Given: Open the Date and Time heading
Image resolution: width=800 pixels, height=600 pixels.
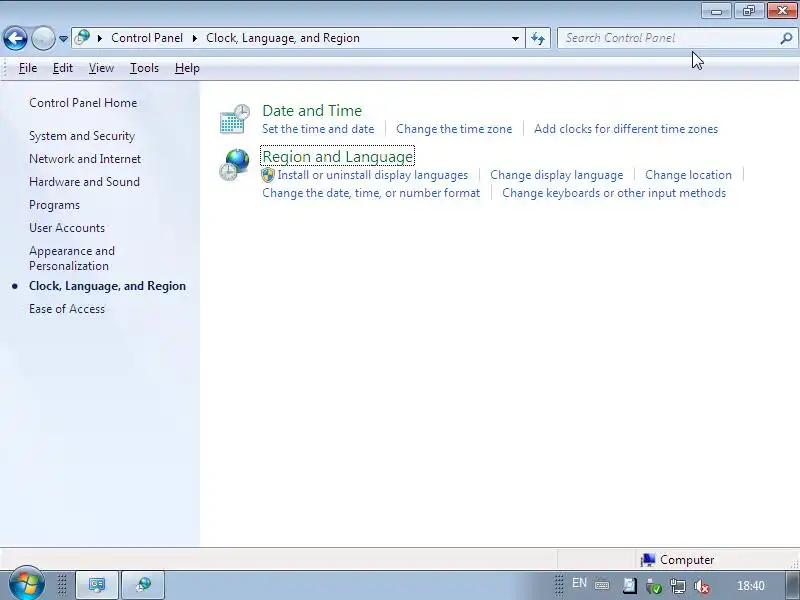Looking at the screenshot, I should [x=312, y=111].
